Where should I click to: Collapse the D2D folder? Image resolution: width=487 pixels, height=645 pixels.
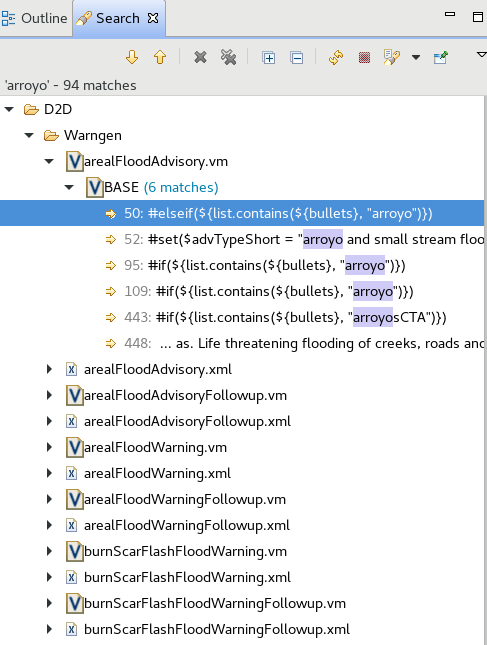[9, 109]
